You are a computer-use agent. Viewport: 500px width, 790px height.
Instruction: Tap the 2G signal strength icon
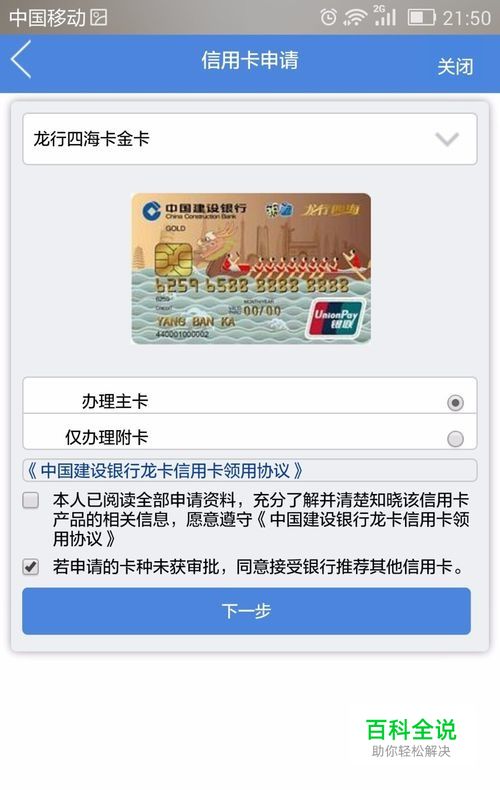[385, 16]
